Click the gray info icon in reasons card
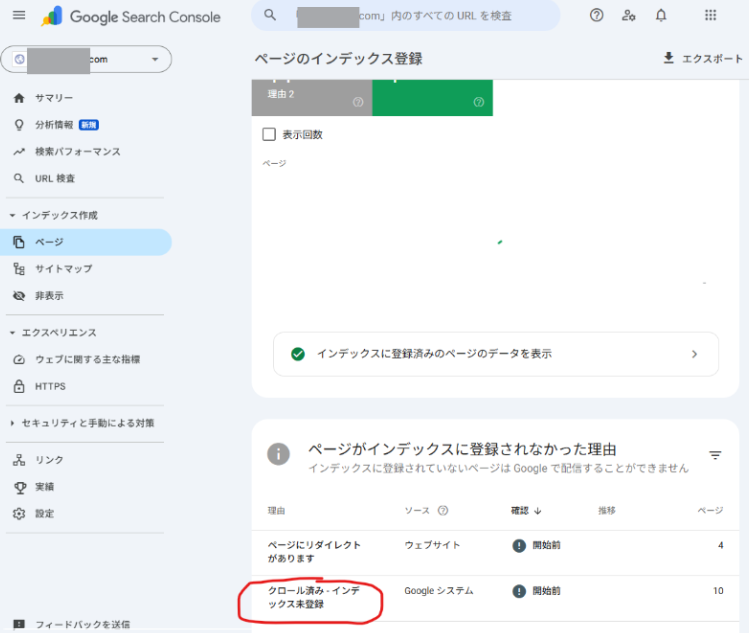The image size is (749, 633). [278, 454]
